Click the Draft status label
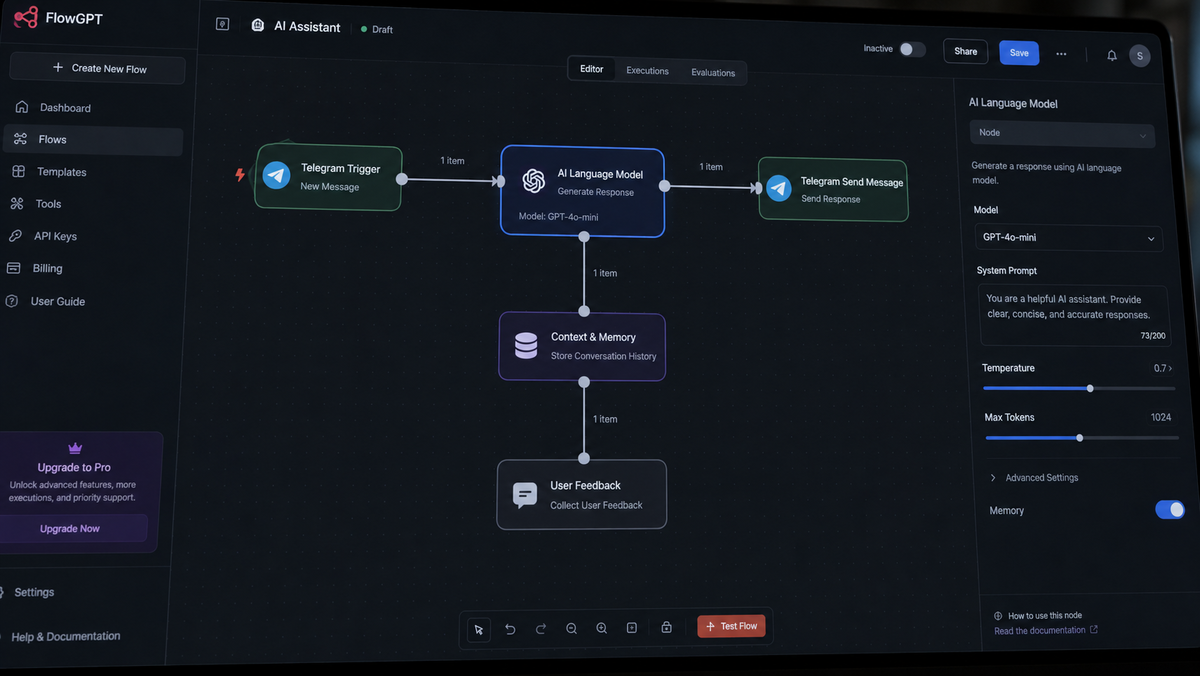1200x676 pixels. click(x=382, y=30)
